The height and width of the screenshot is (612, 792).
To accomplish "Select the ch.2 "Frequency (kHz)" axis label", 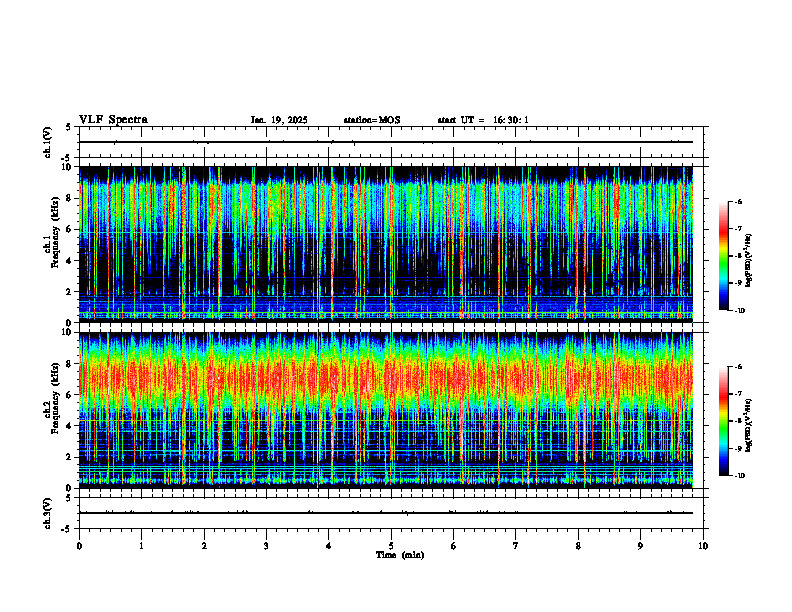I will 55,398.
